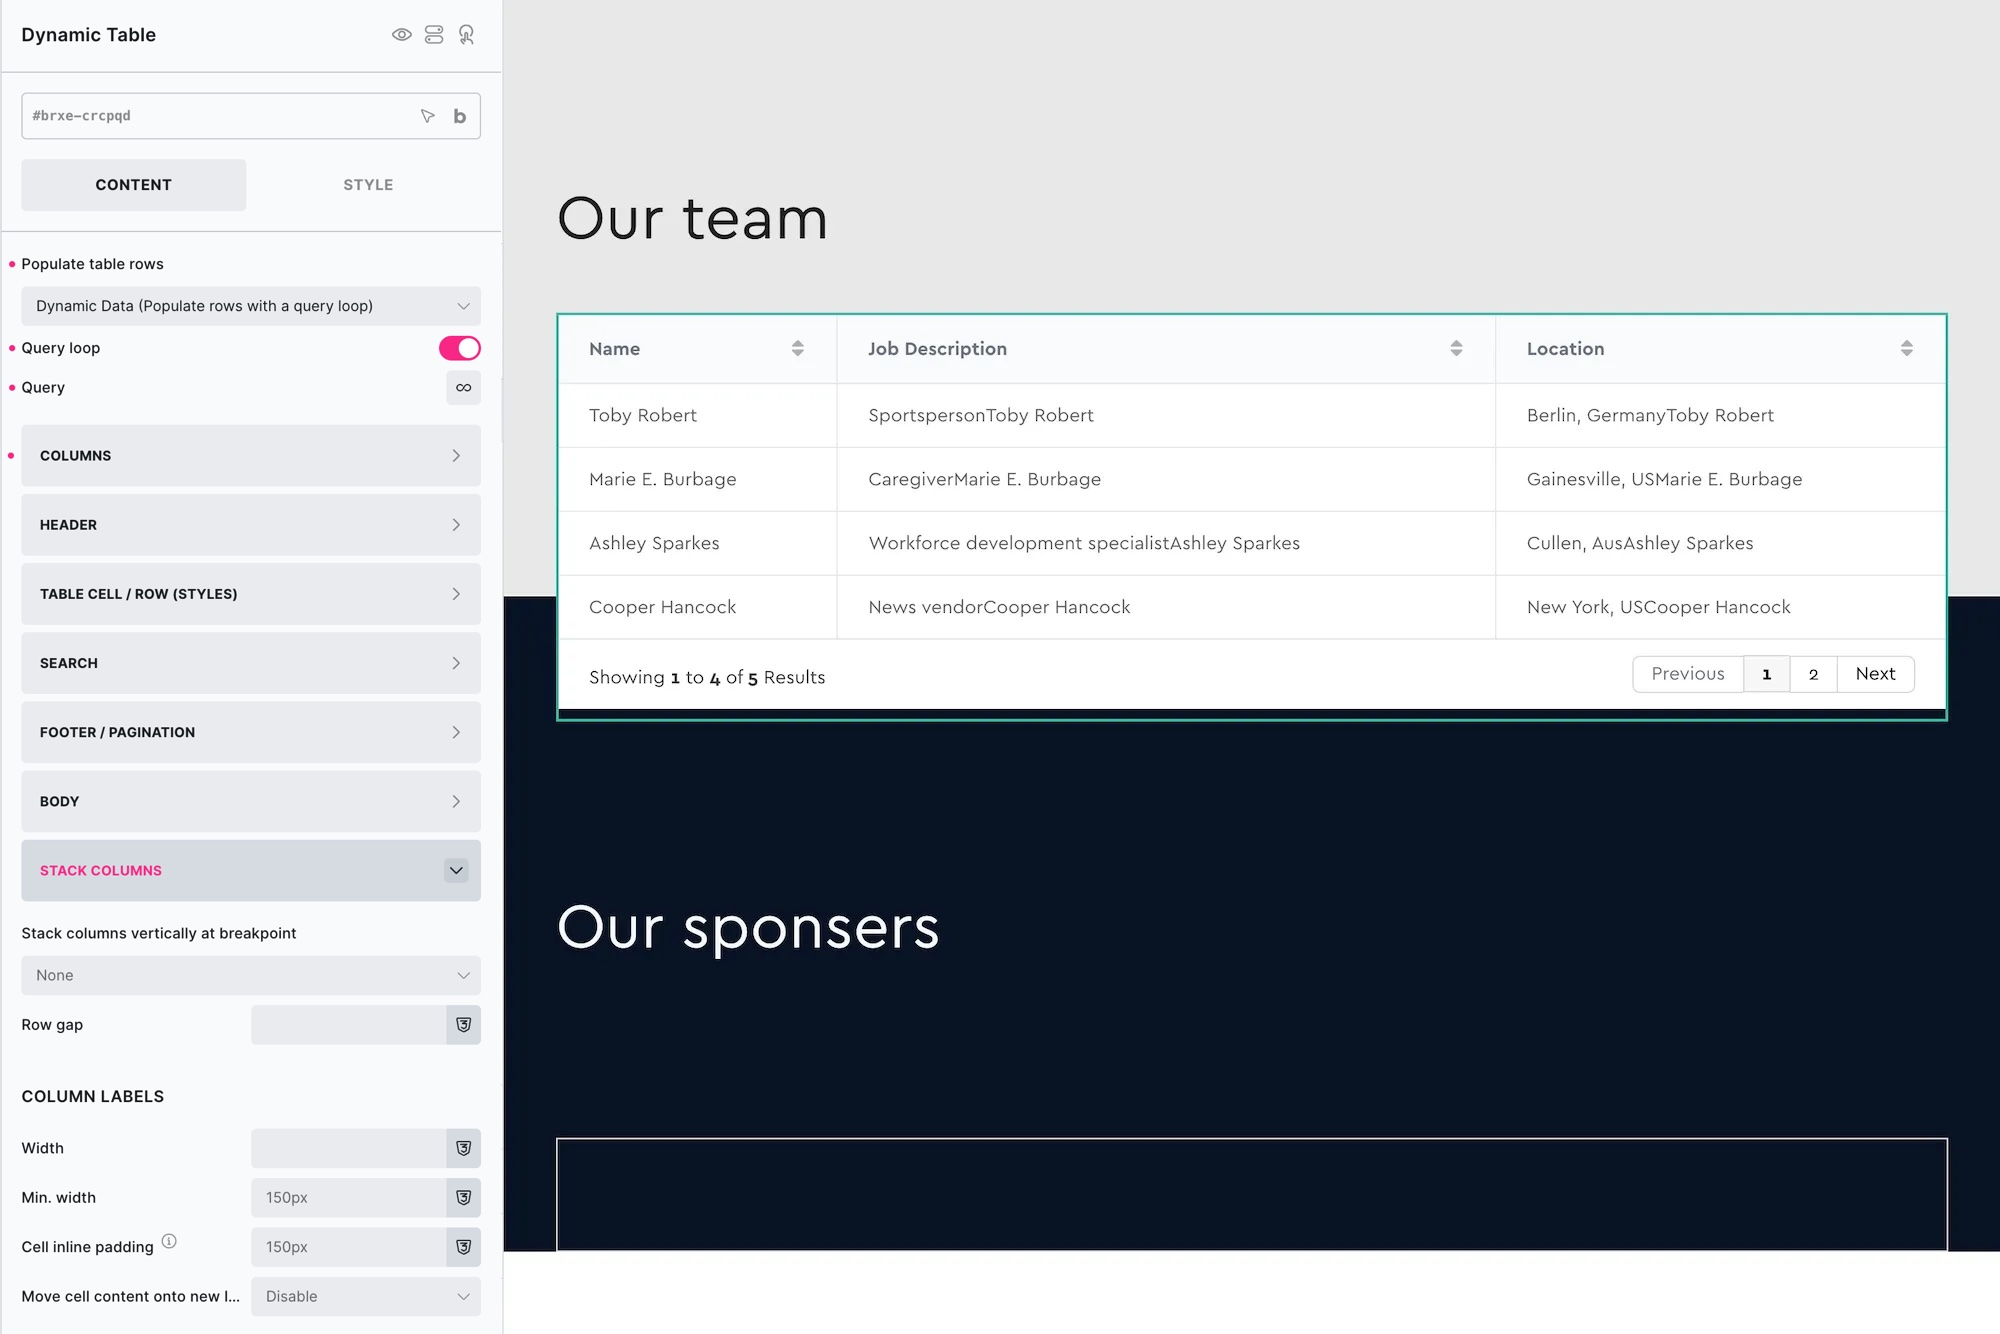Open element conditions toggle-stack icon

434,35
